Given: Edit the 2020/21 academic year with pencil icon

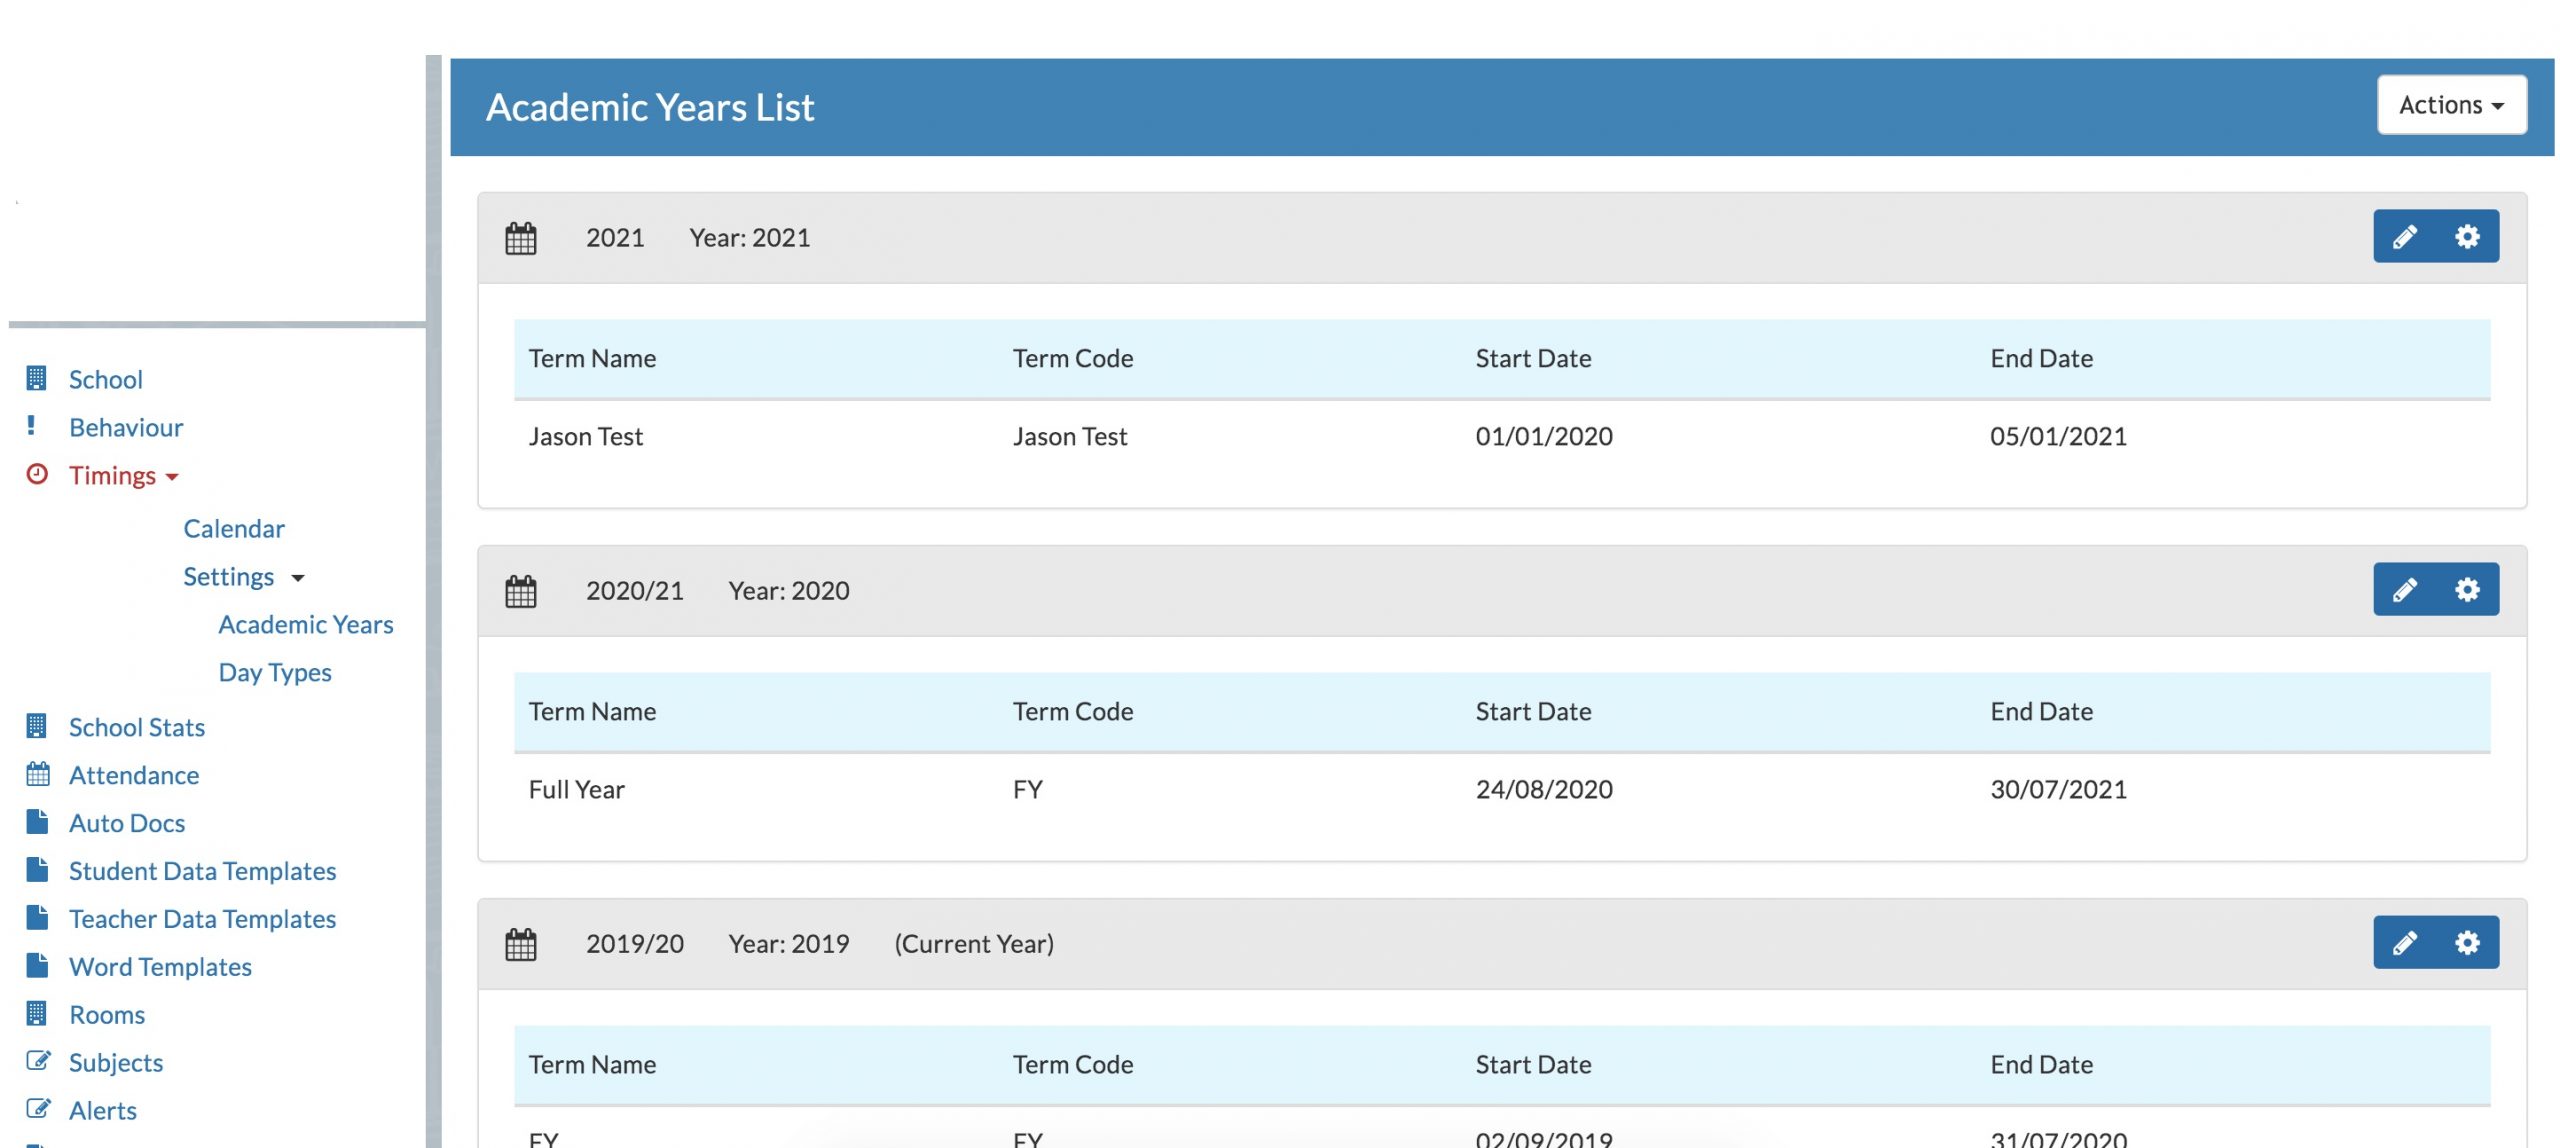Looking at the screenshot, I should coord(2405,590).
